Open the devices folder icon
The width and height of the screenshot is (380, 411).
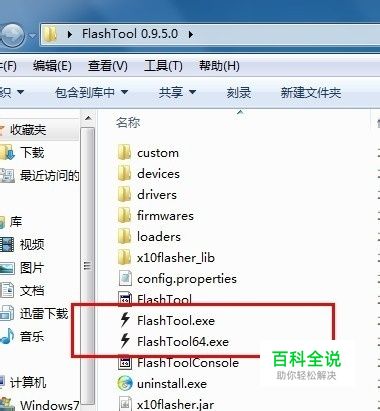point(124,174)
